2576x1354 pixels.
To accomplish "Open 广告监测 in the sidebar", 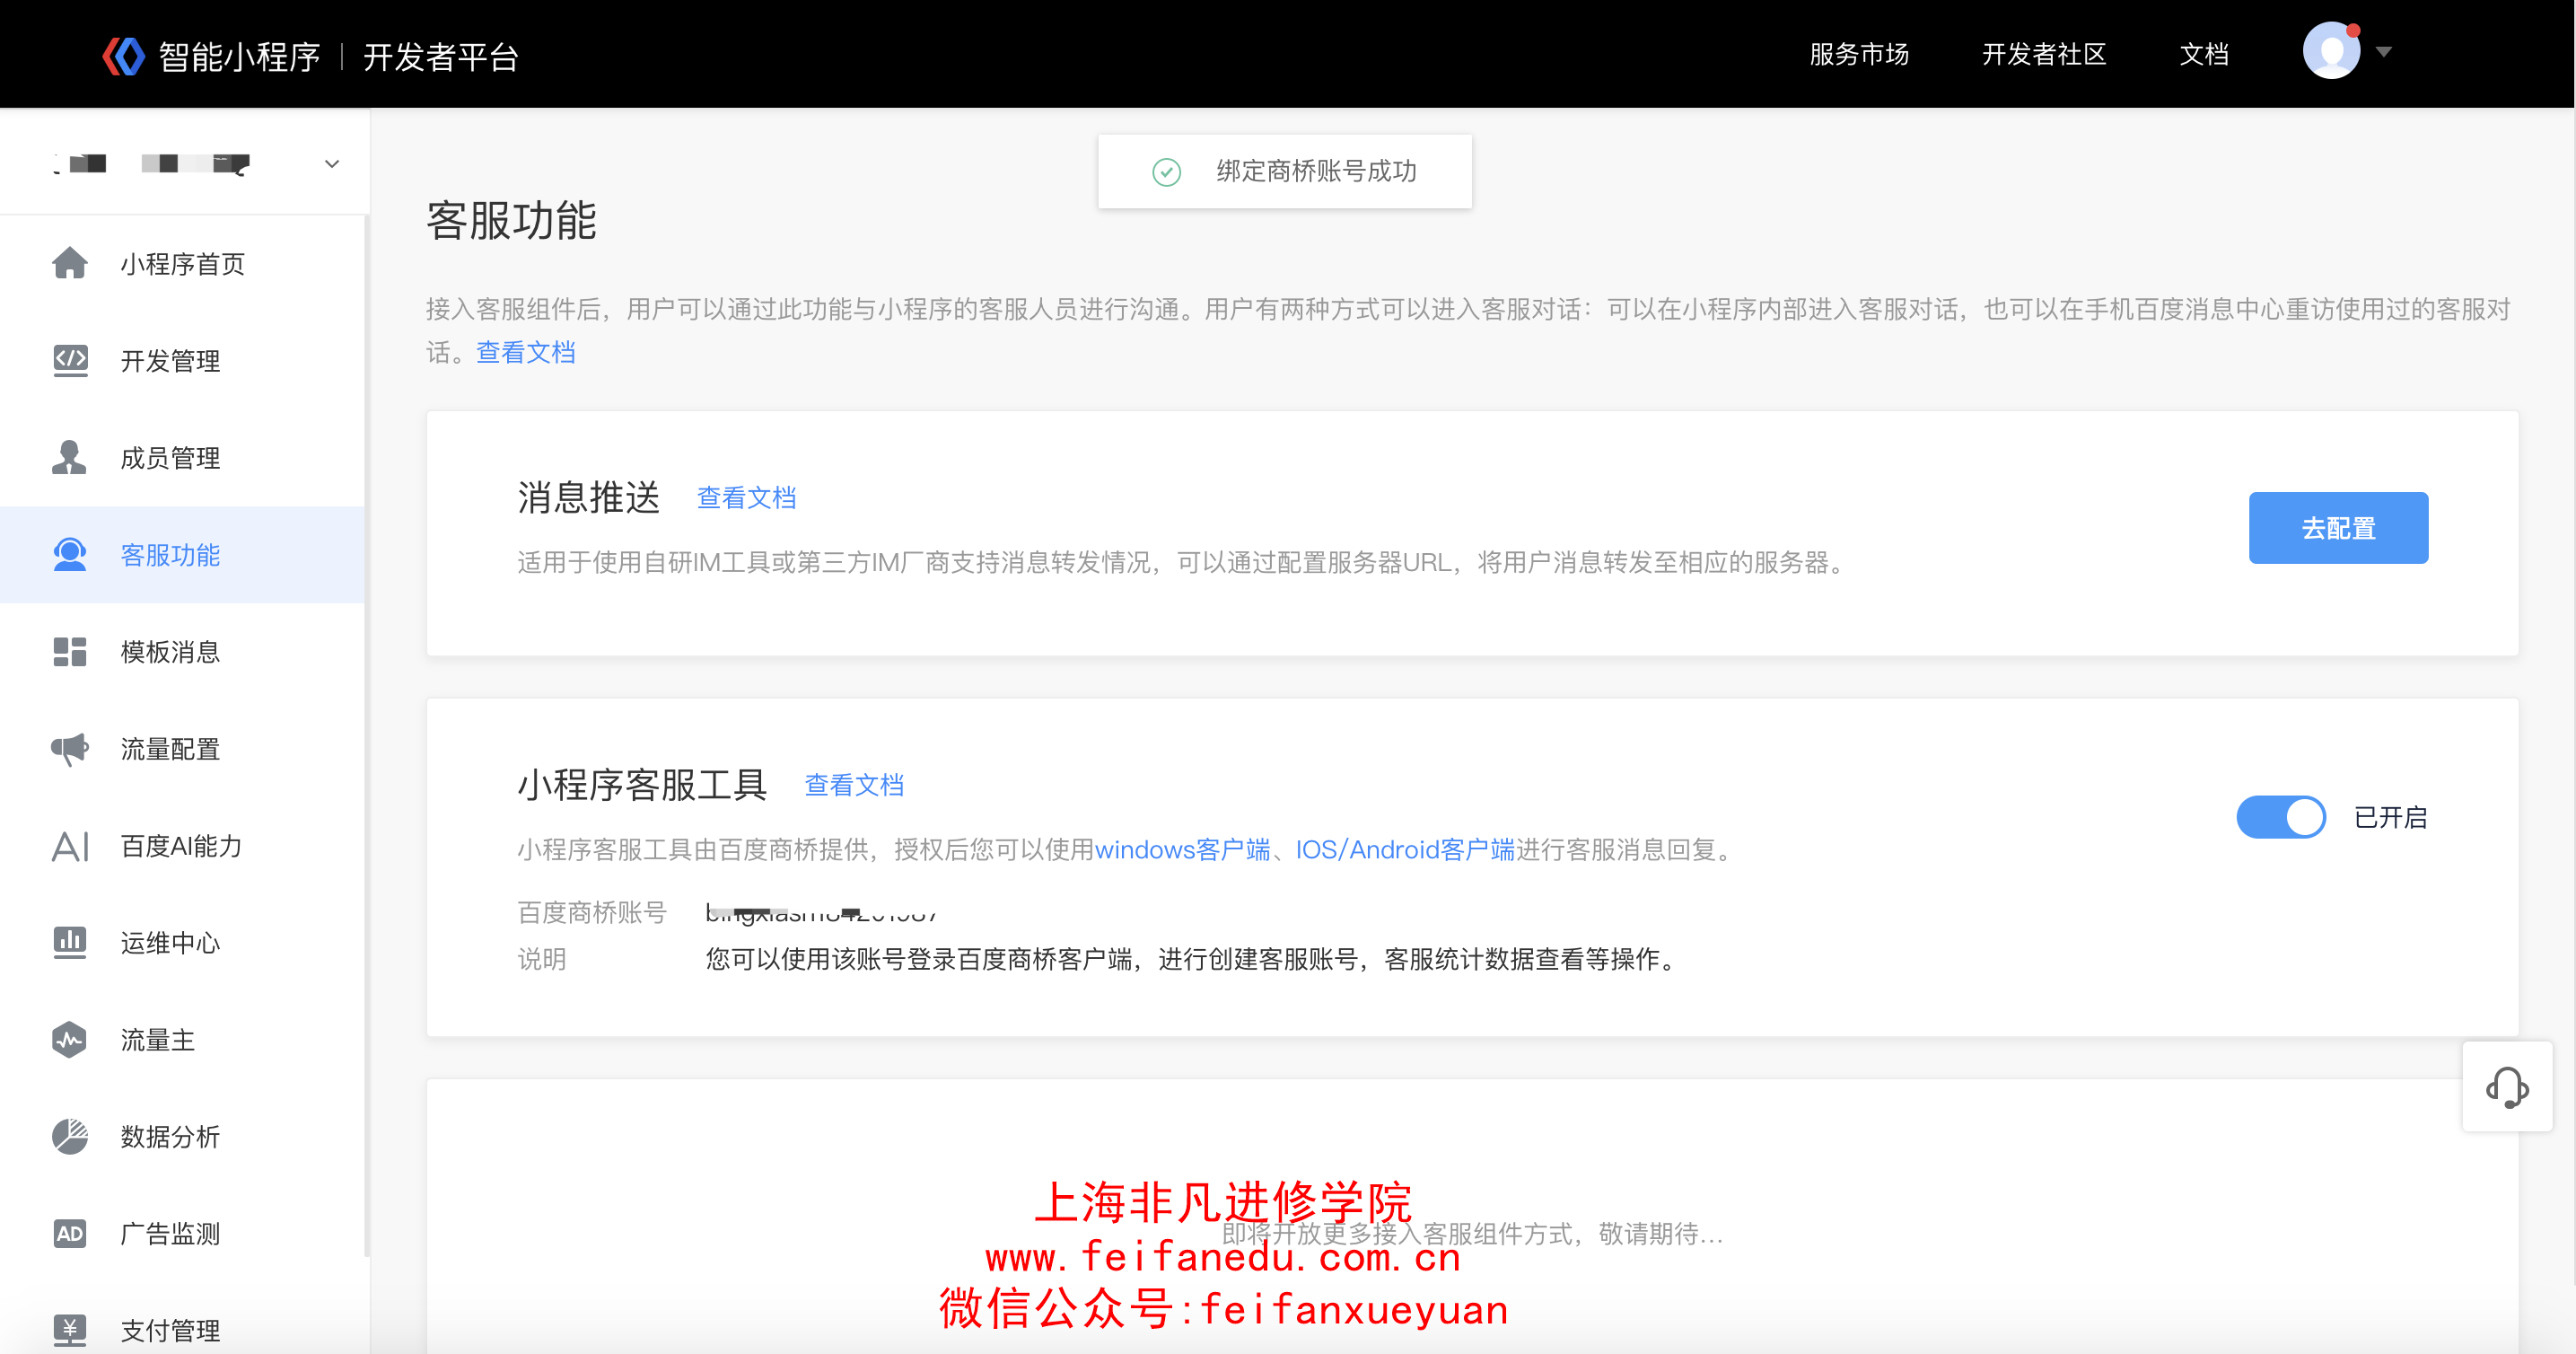I will [x=183, y=1234].
